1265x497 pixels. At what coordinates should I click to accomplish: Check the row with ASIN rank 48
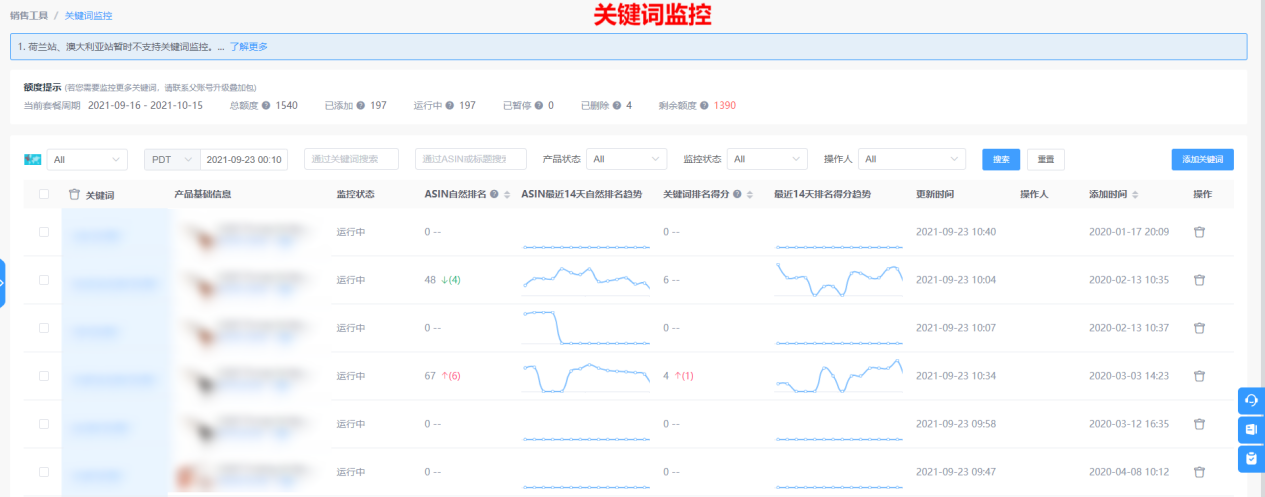tap(44, 280)
